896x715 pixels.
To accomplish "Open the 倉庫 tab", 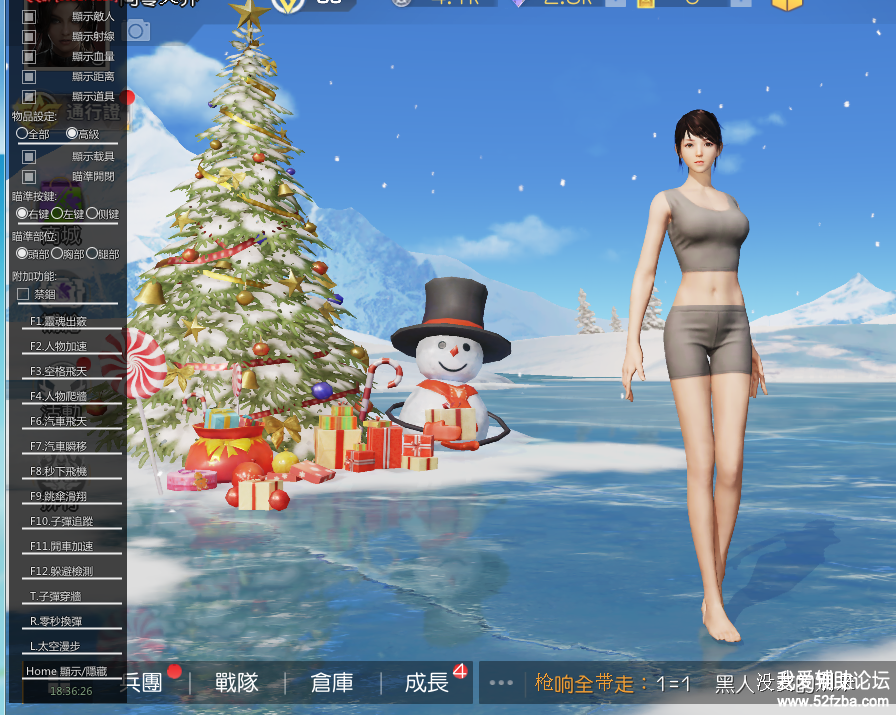I will click(x=331, y=682).
